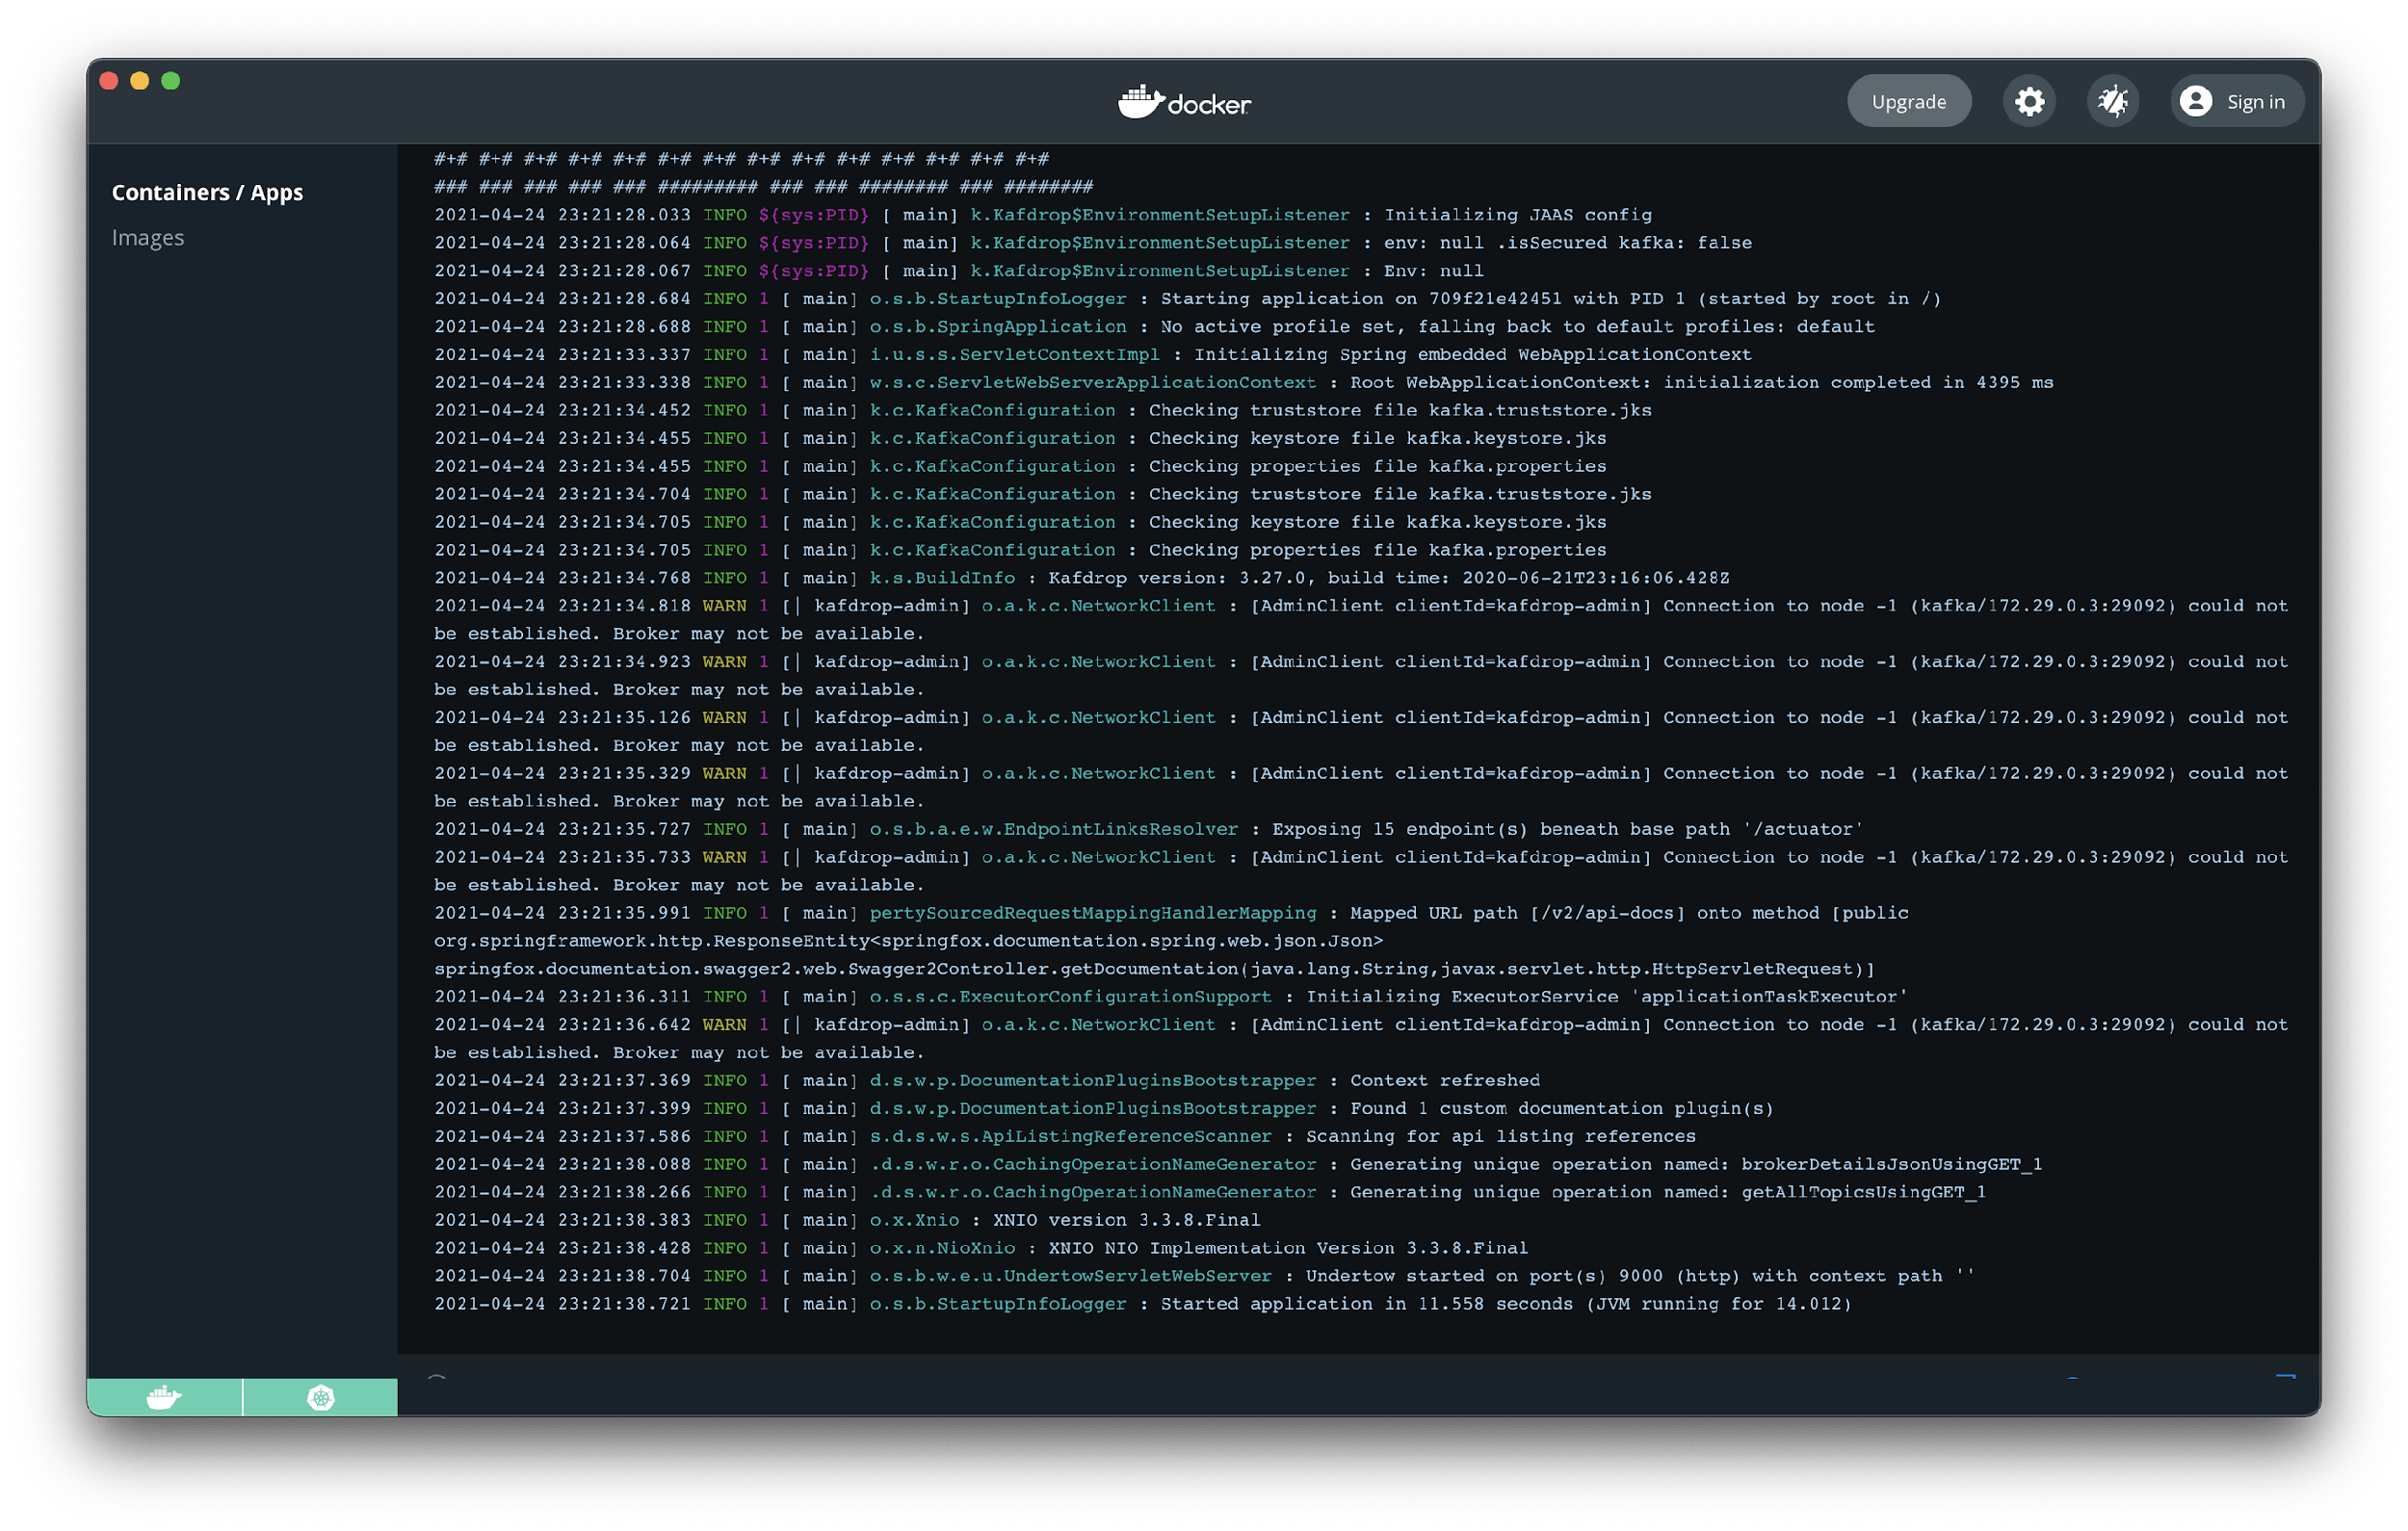The height and width of the screenshot is (1531, 2408).
Task: Click 'XNIO NIO Implementation Version' log line
Action: (x=981, y=1248)
